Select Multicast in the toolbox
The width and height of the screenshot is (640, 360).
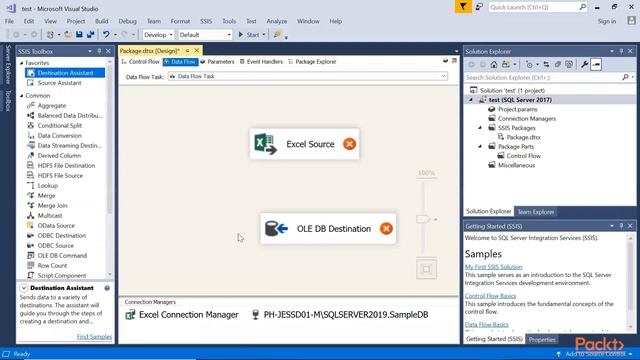pyautogui.click(x=50, y=216)
